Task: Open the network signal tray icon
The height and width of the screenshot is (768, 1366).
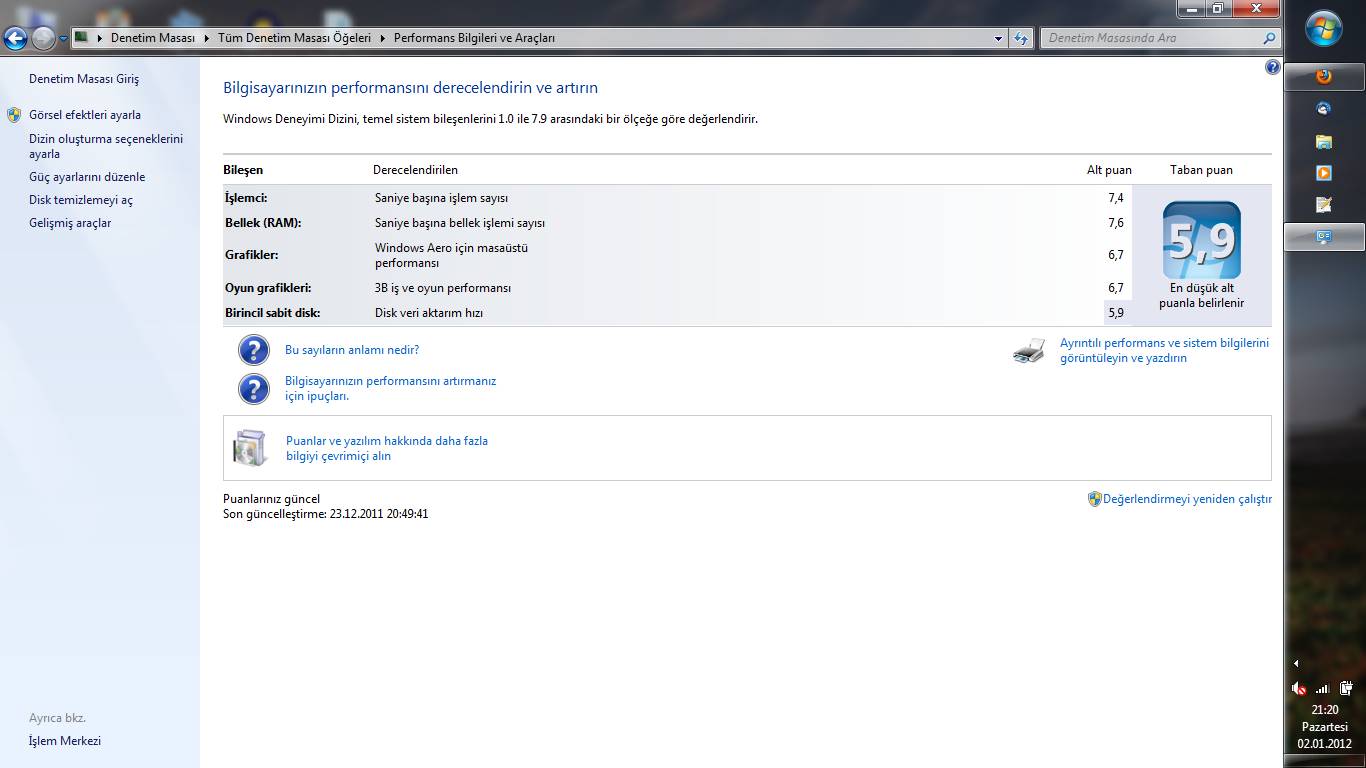Action: click(x=1322, y=688)
